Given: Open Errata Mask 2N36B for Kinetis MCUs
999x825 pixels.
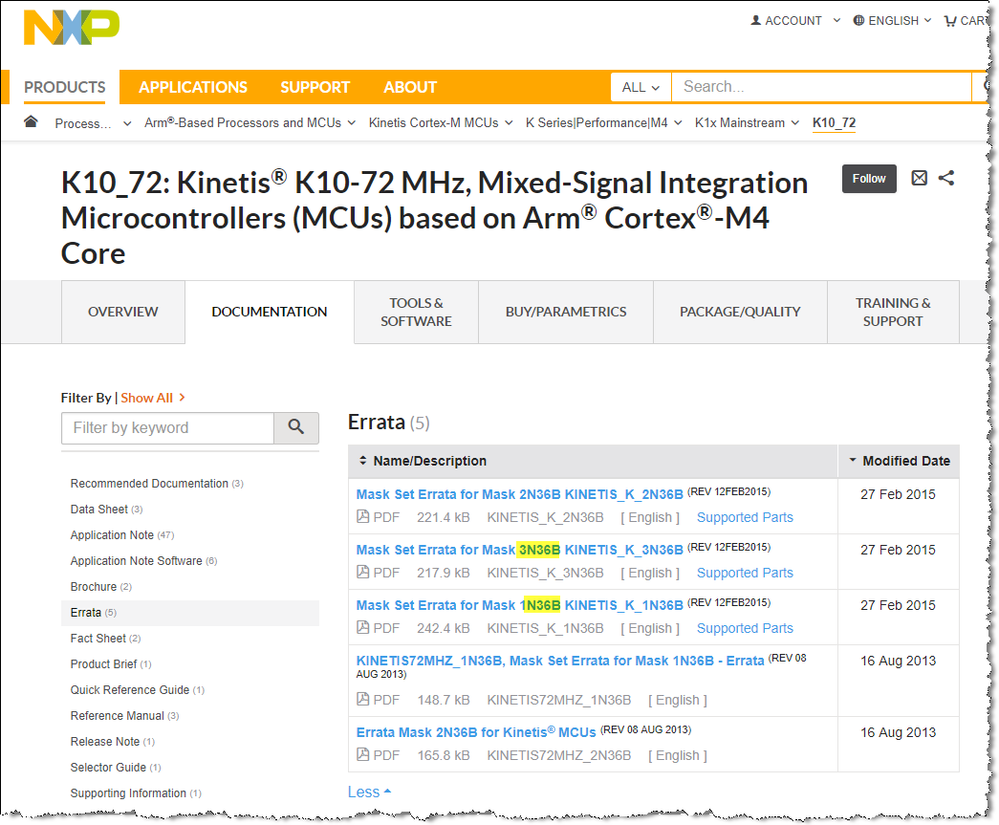Looking at the screenshot, I should tap(476, 733).
